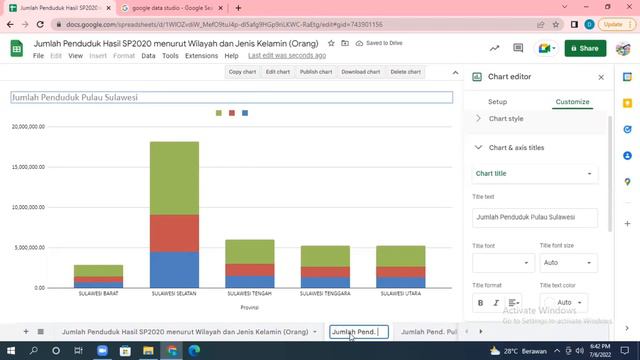Bookmark this page star icon
This screenshot has height=360, width=640.
pyautogui.click(x=556, y=24)
